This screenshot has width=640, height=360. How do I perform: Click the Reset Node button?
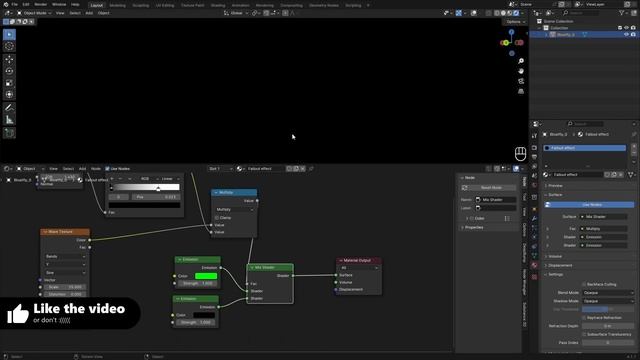click(488, 188)
